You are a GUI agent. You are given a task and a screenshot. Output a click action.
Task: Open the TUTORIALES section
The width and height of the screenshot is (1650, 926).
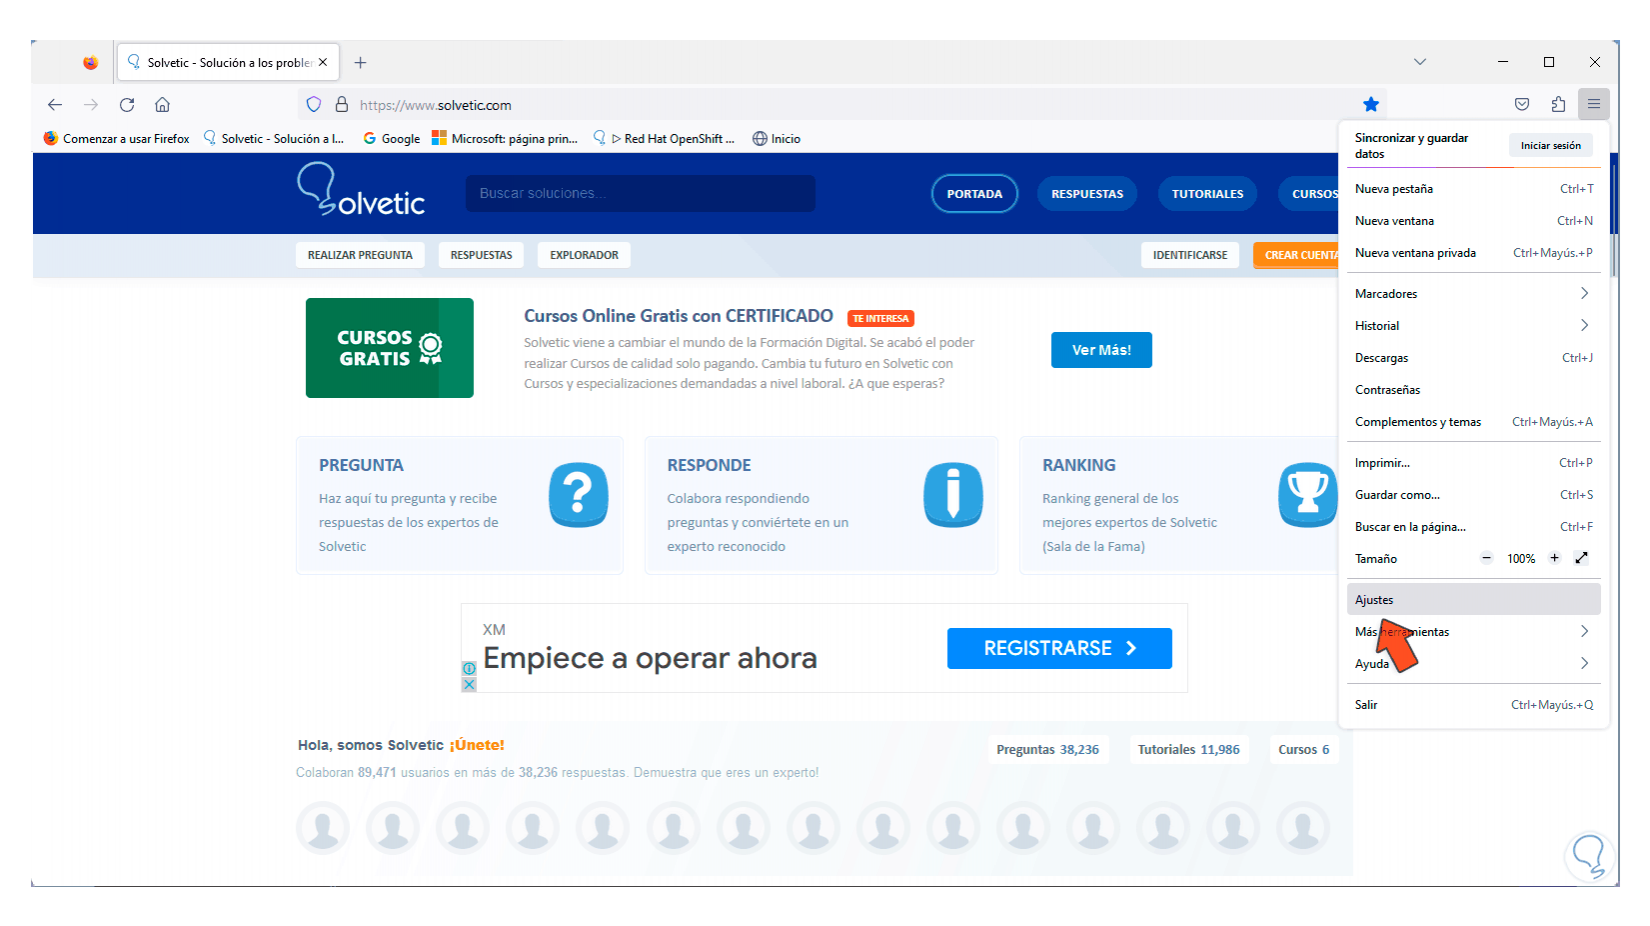(x=1208, y=194)
